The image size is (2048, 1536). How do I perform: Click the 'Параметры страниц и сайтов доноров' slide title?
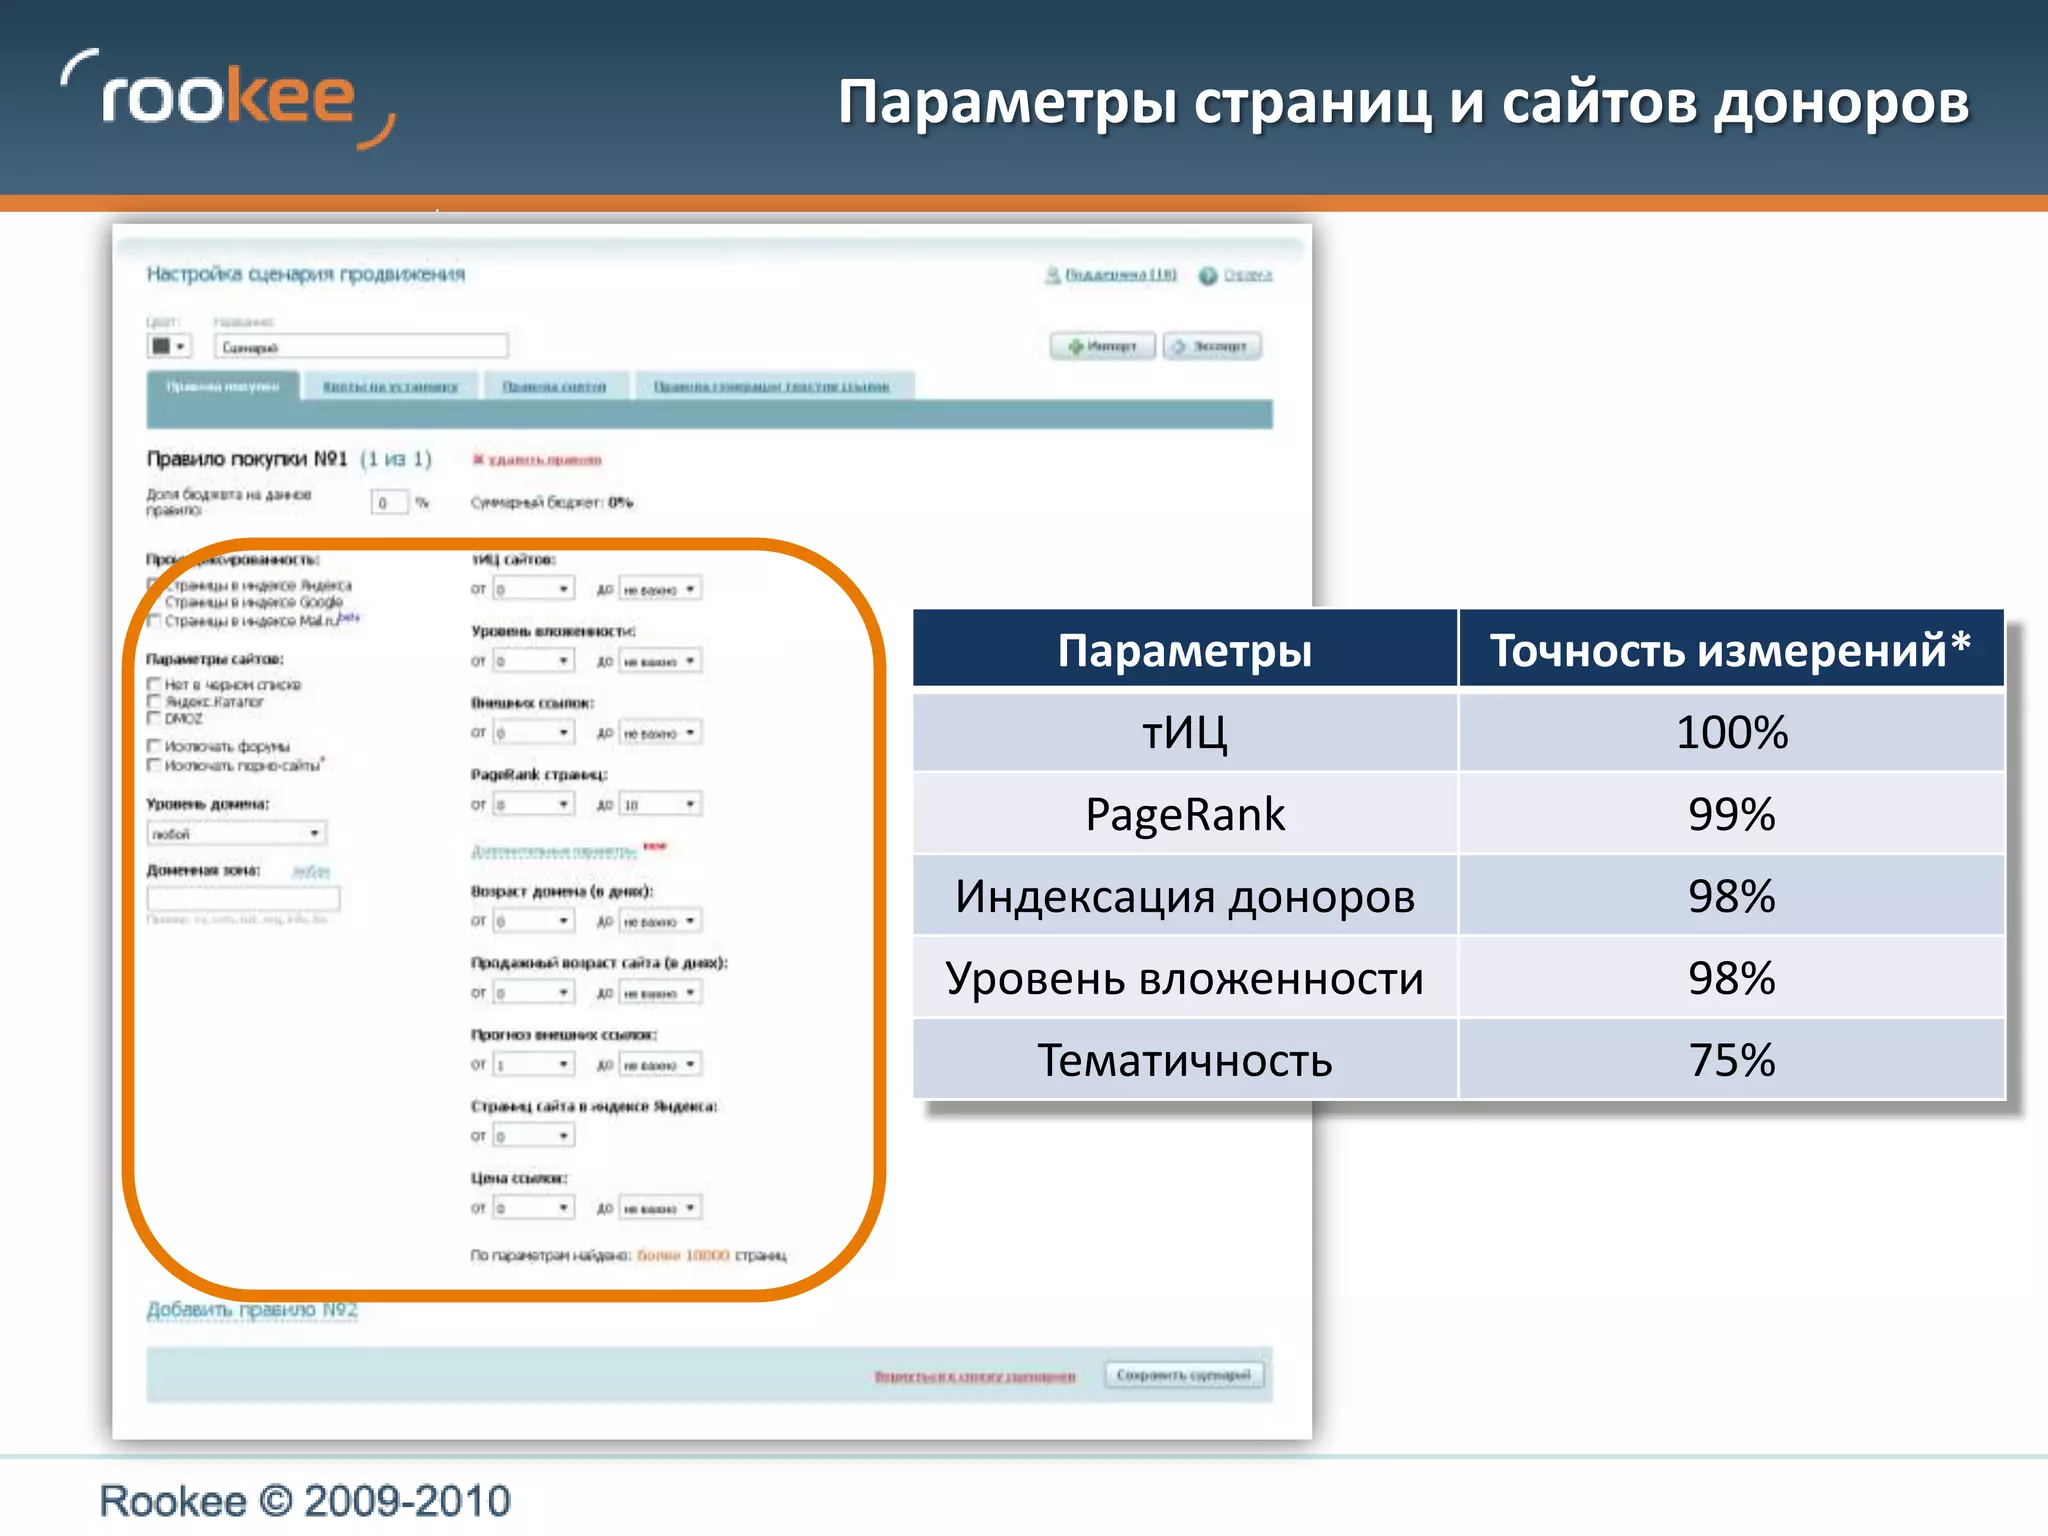(x=1404, y=102)
